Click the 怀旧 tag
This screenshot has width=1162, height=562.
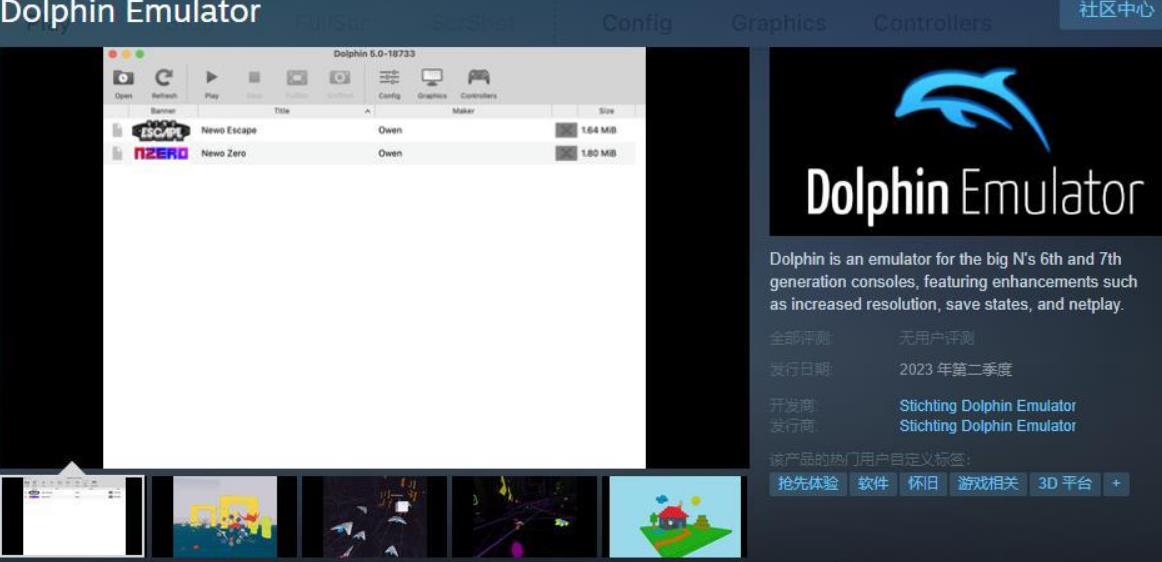pos(923,484)
